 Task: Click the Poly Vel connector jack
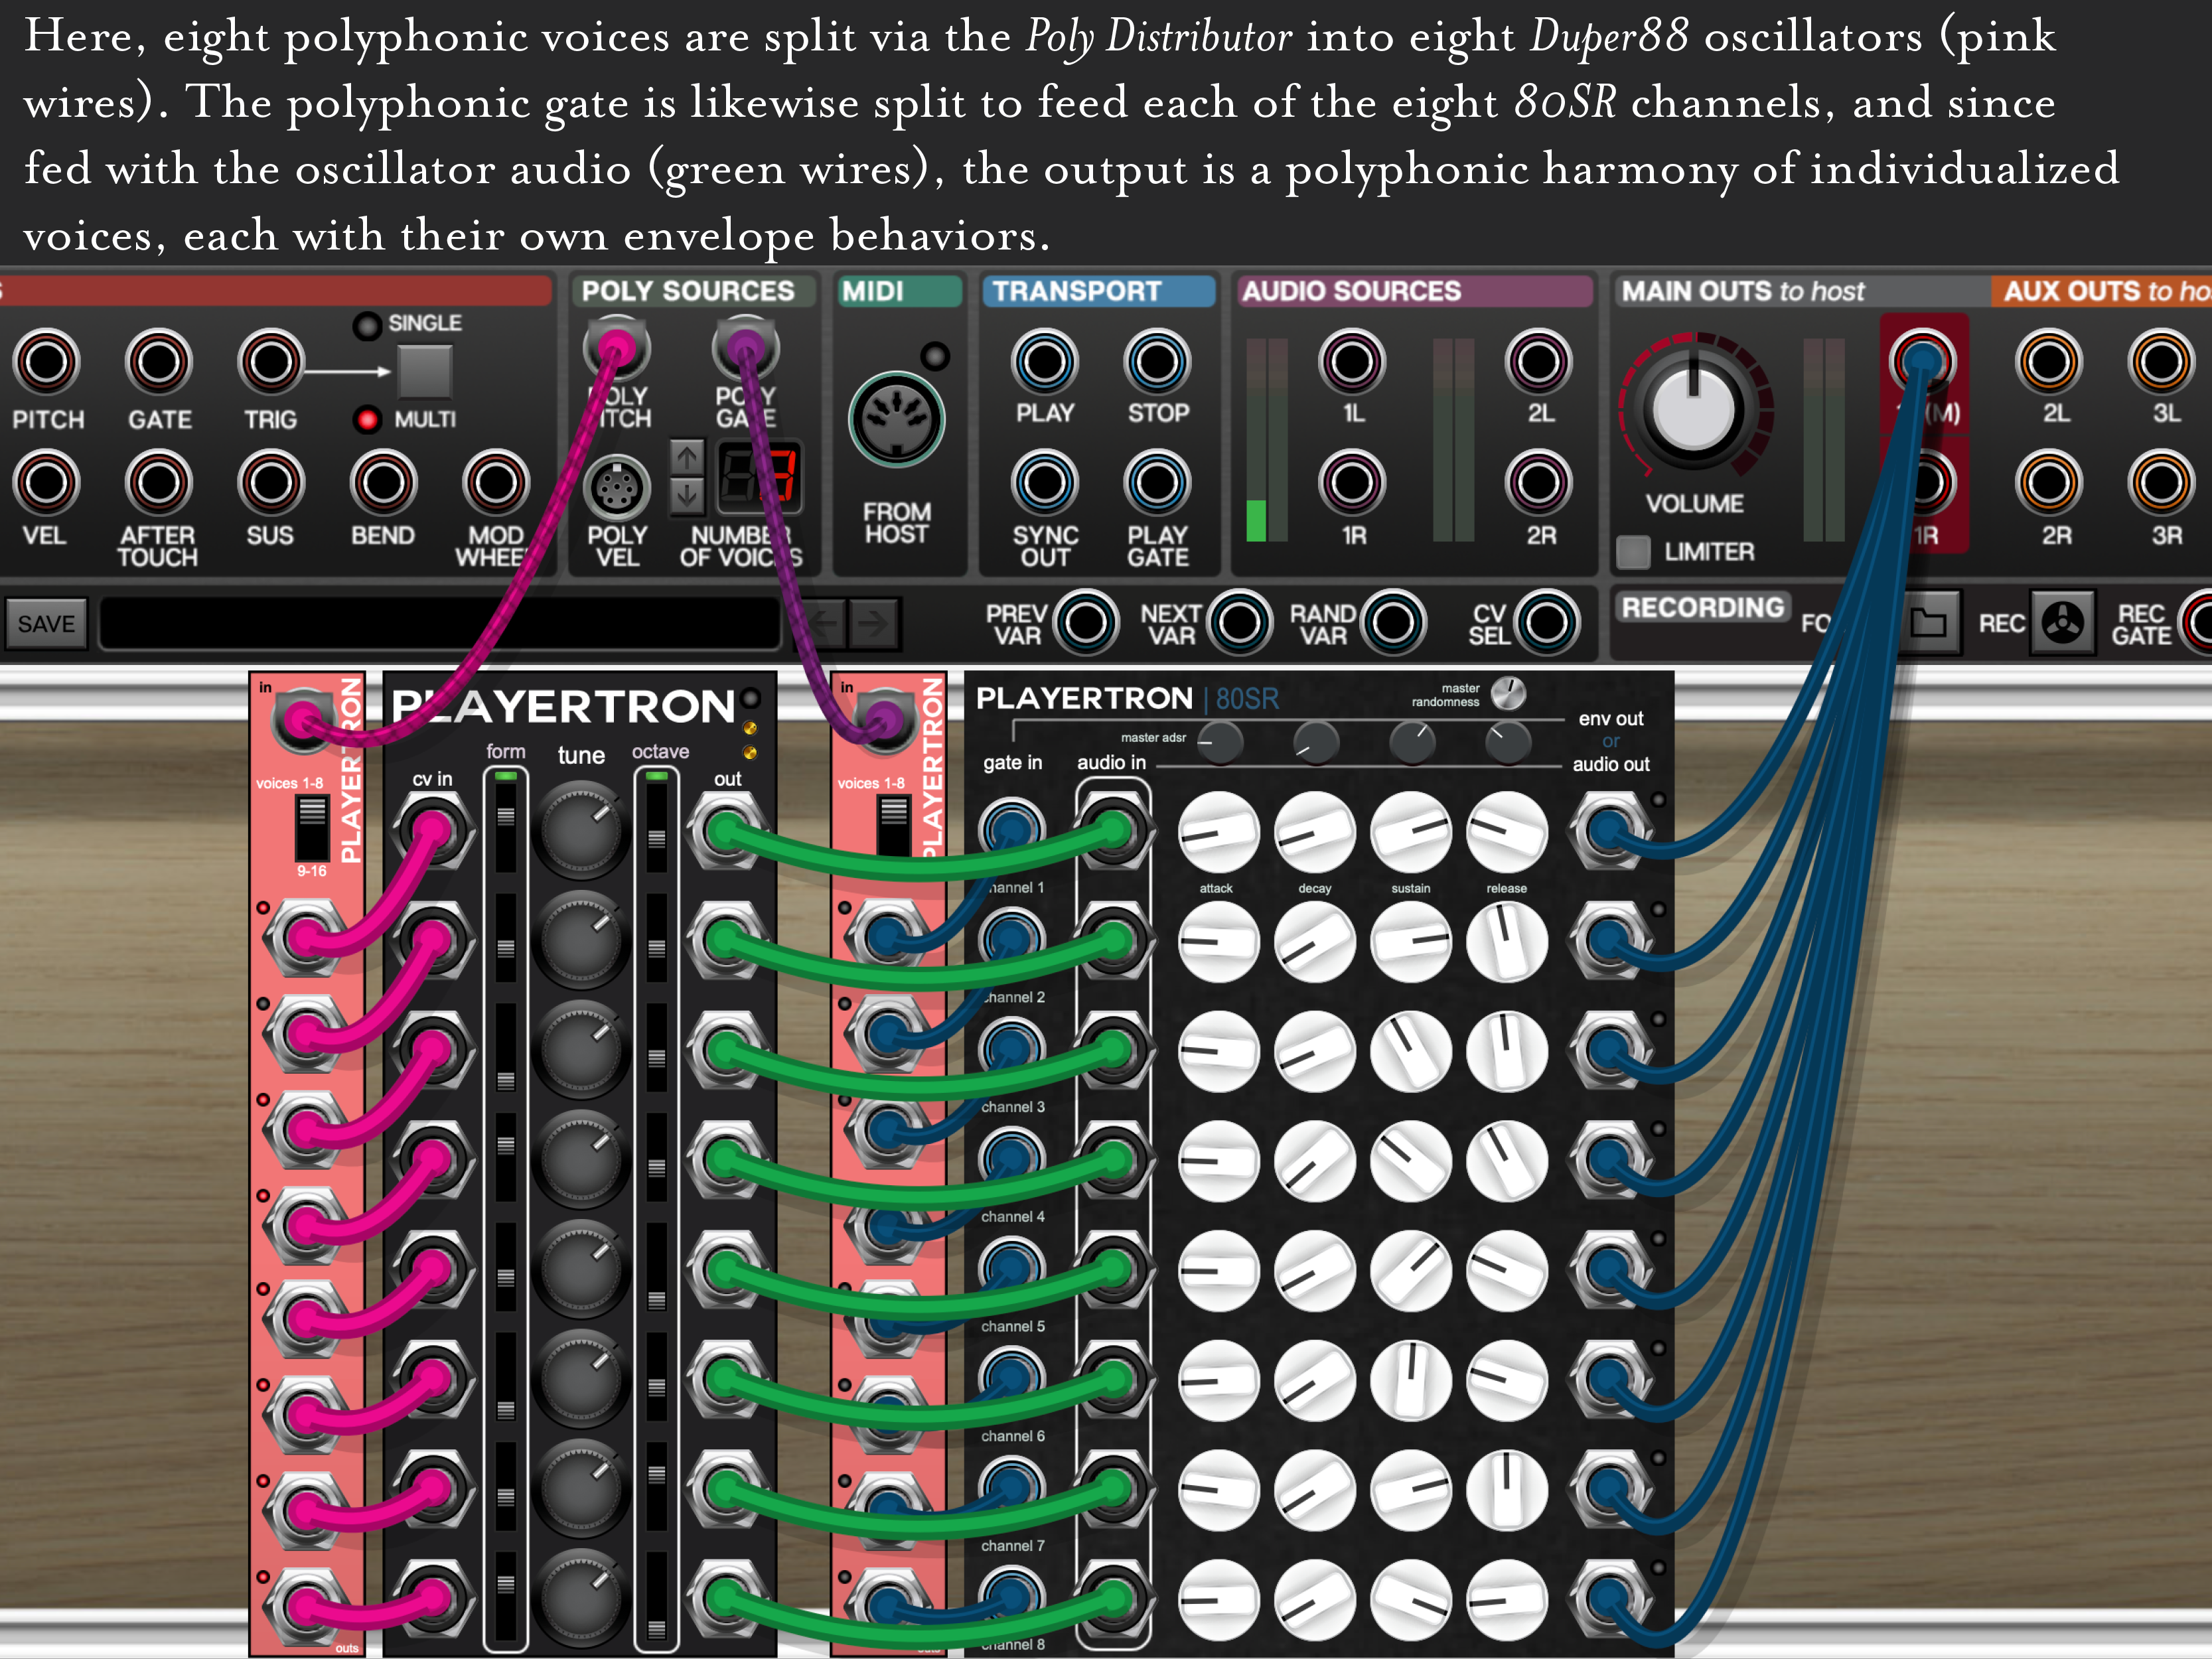617,488
